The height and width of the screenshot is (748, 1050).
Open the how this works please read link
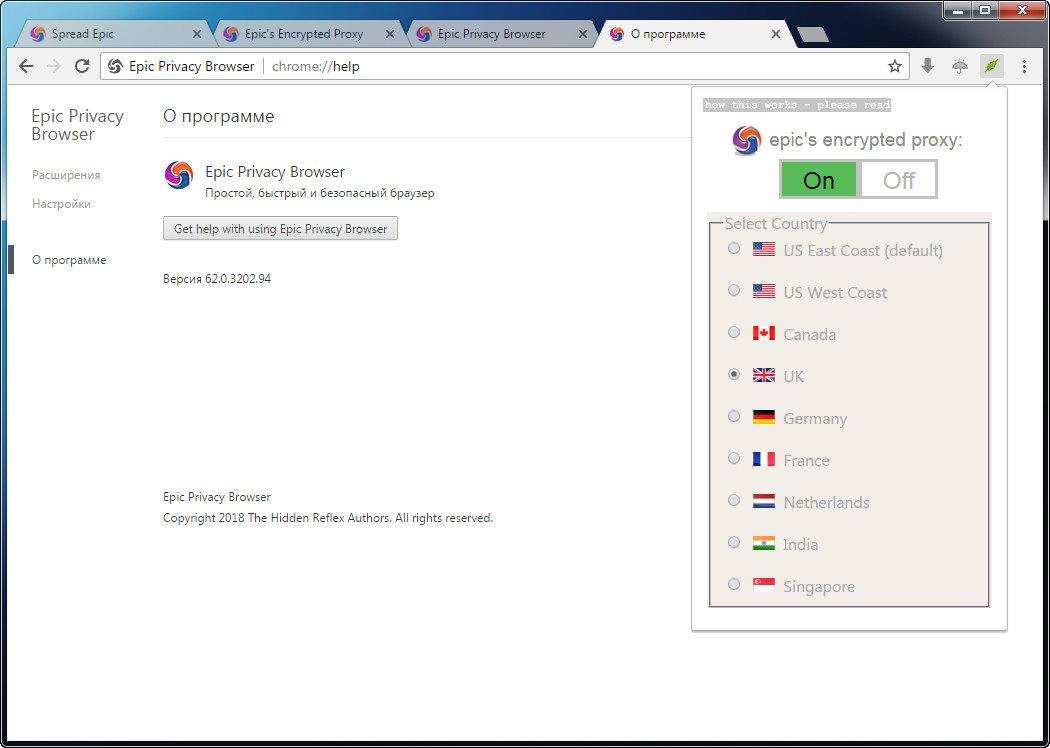797,104
